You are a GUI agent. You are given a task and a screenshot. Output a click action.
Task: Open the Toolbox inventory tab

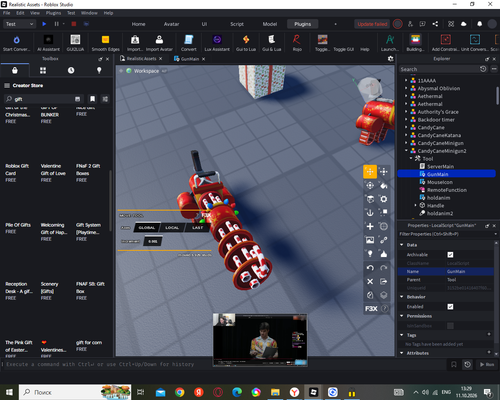tap(43, 70)
